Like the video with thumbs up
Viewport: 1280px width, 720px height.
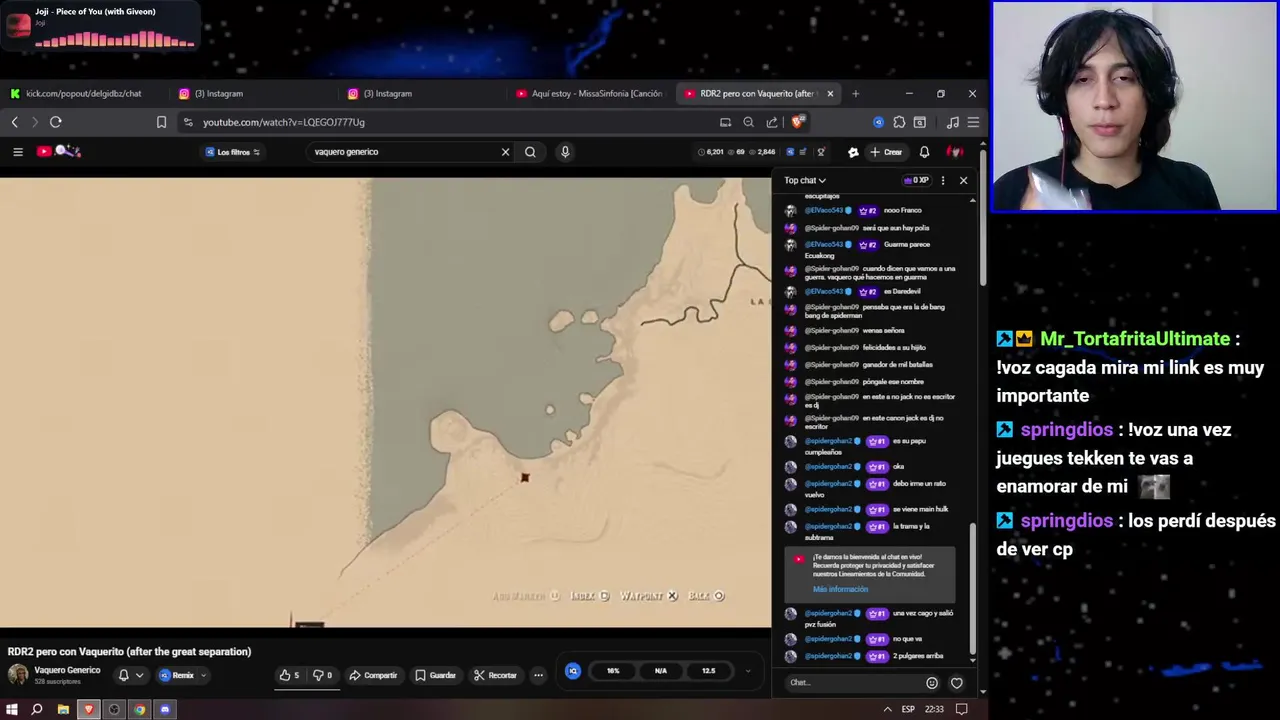pos(289,675)
